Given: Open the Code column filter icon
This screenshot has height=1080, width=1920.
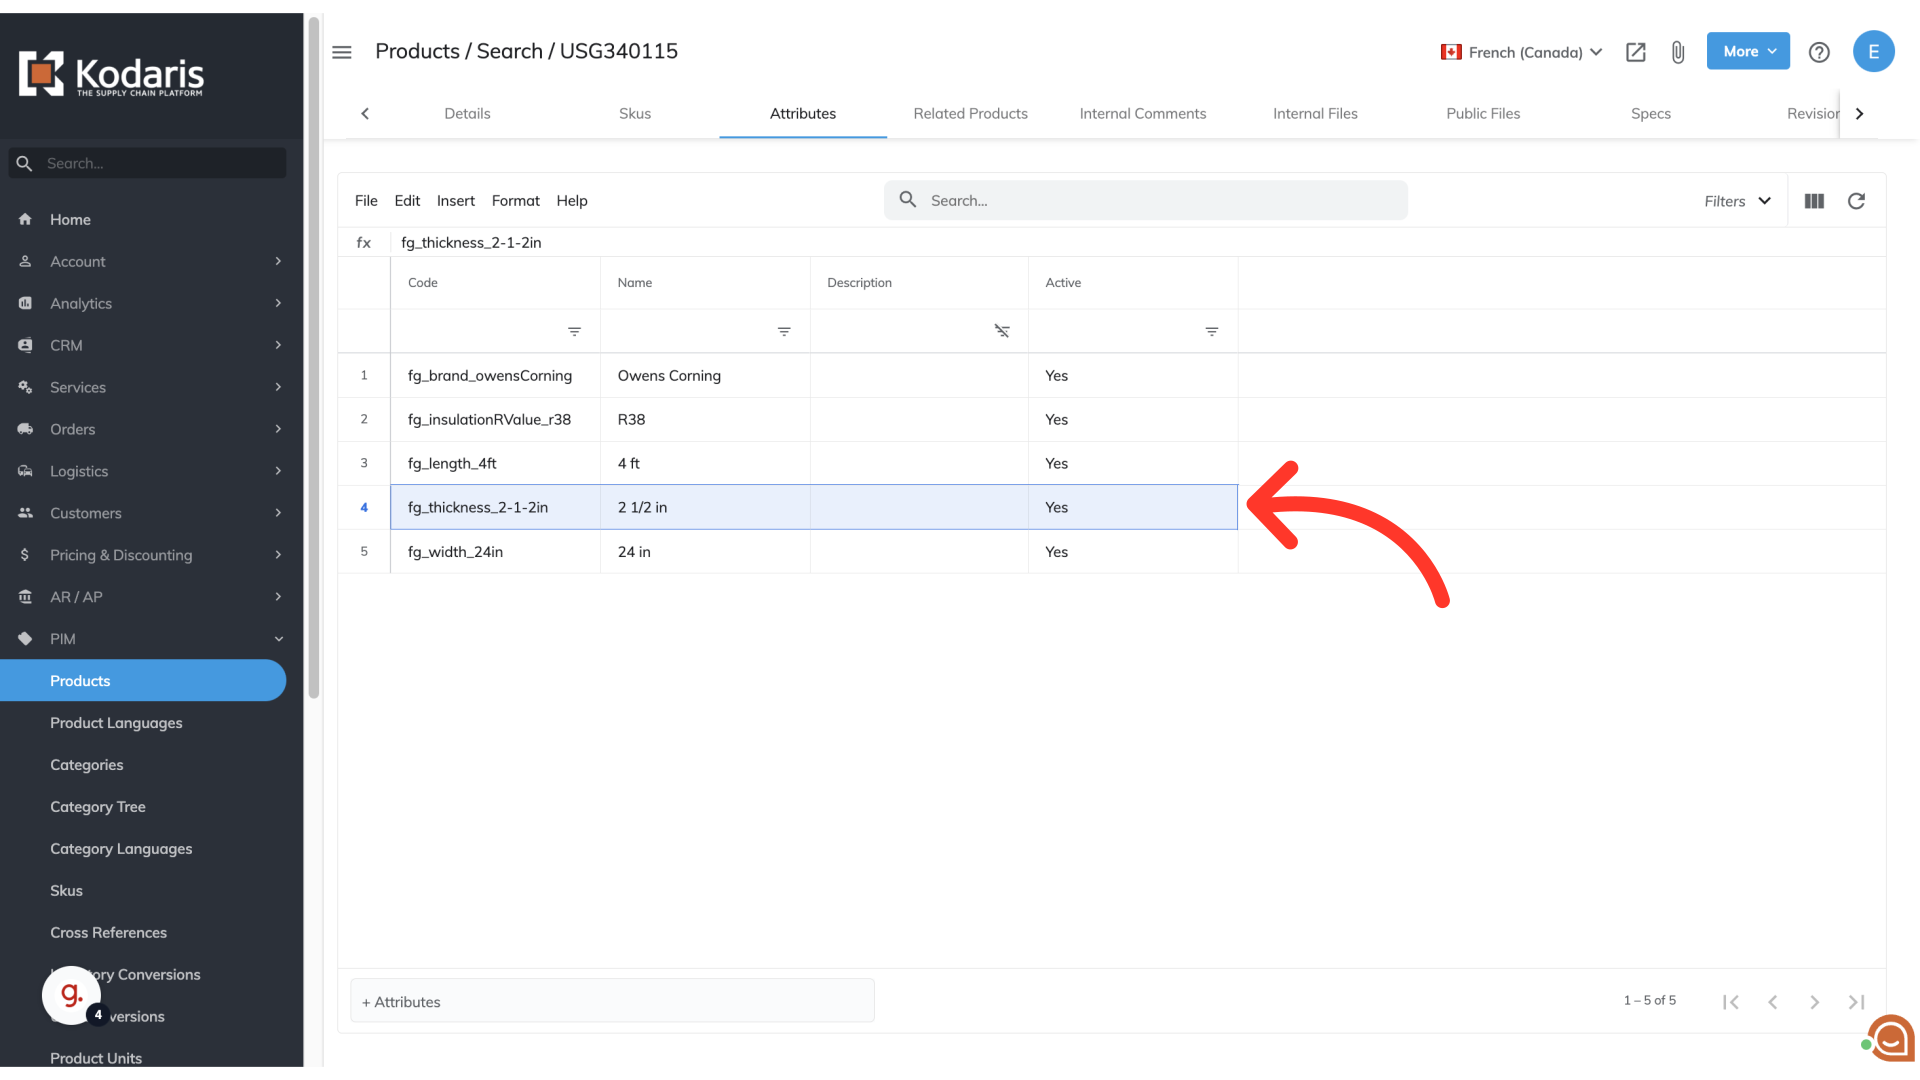Looking at the screenshot, I should coord(574,331).
